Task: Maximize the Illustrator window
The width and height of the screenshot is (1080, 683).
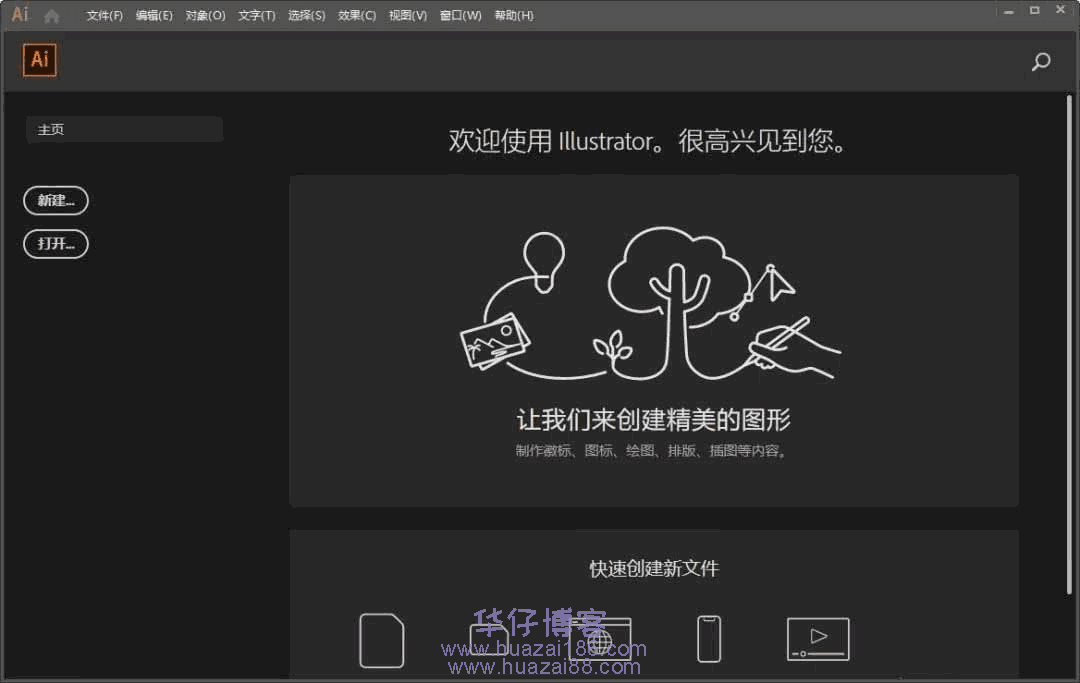Action: (1035, 10)
